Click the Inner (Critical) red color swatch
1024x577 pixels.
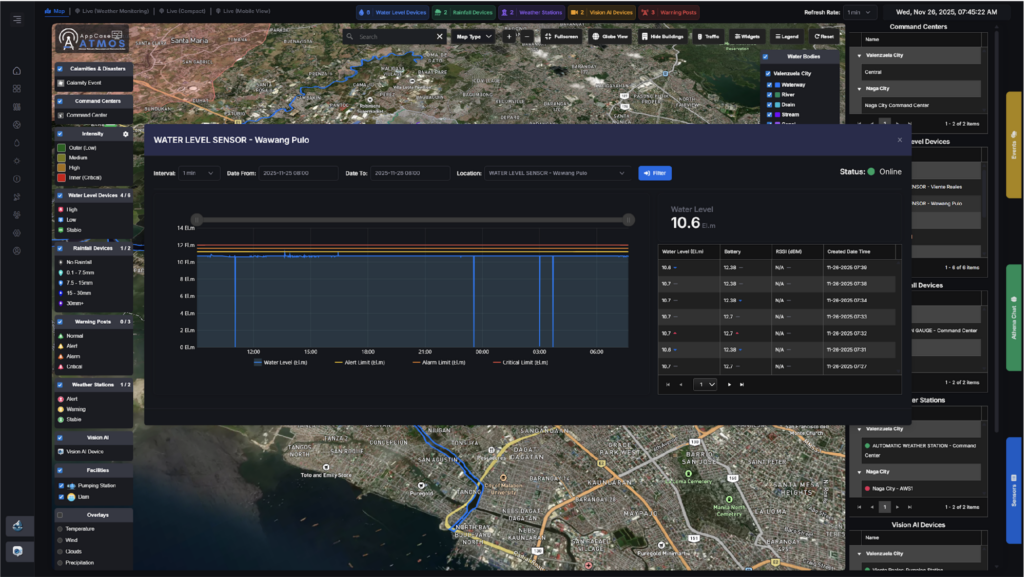61,178
